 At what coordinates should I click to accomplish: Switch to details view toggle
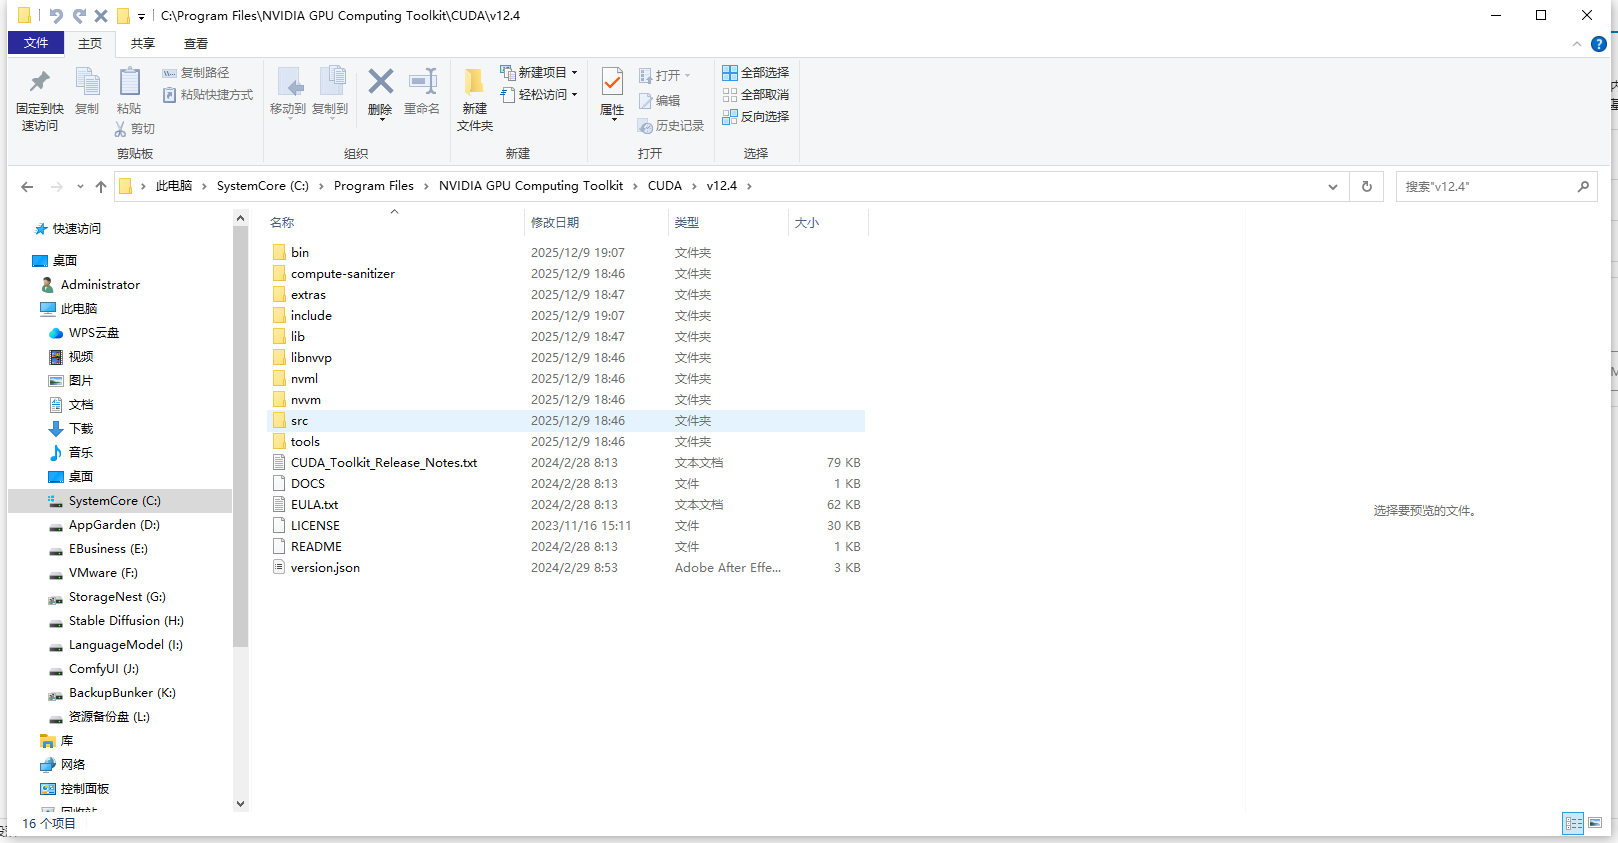point(1573,823)
